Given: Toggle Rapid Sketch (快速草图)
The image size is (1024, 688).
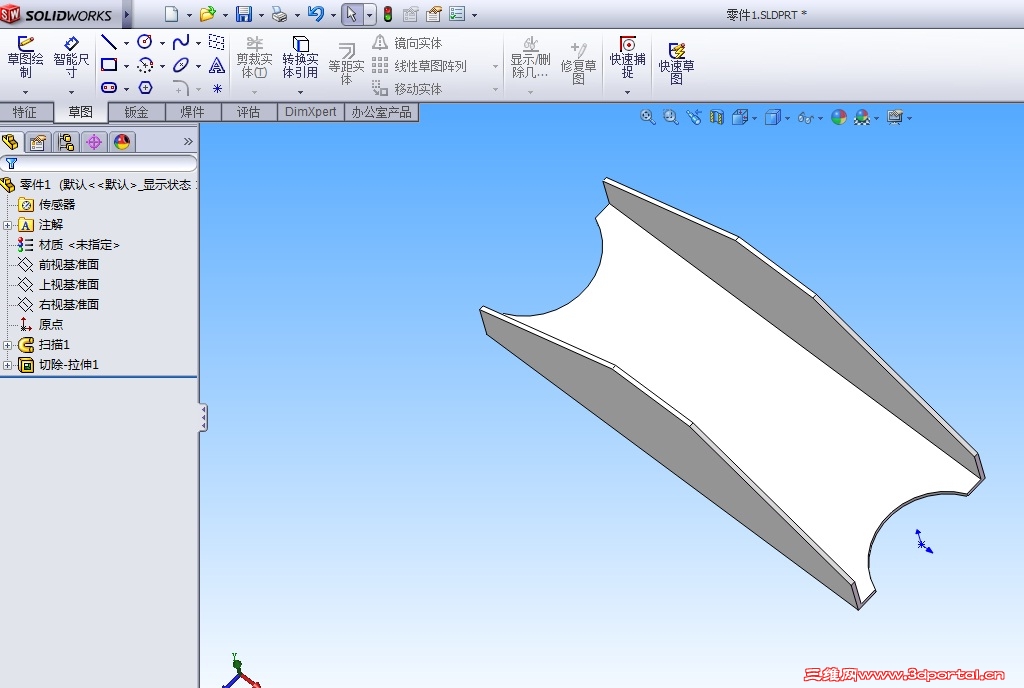Looking at the screenshot, I should (677, 64).
